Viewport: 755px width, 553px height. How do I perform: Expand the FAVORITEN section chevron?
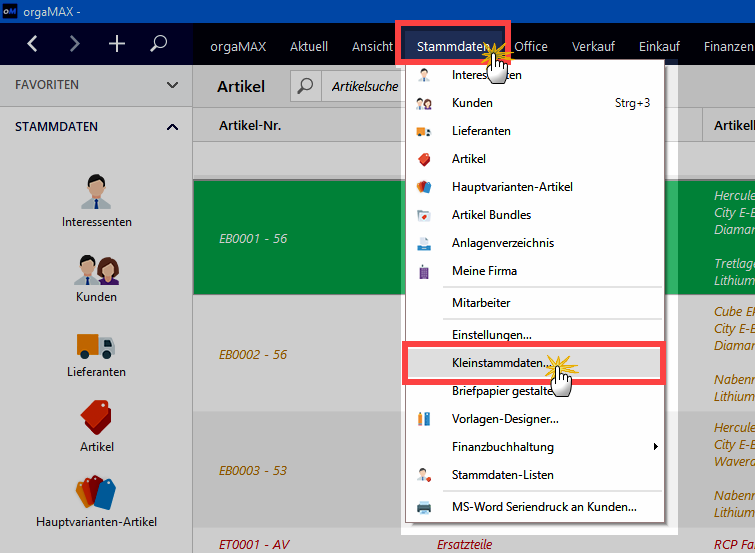point(172,85)
